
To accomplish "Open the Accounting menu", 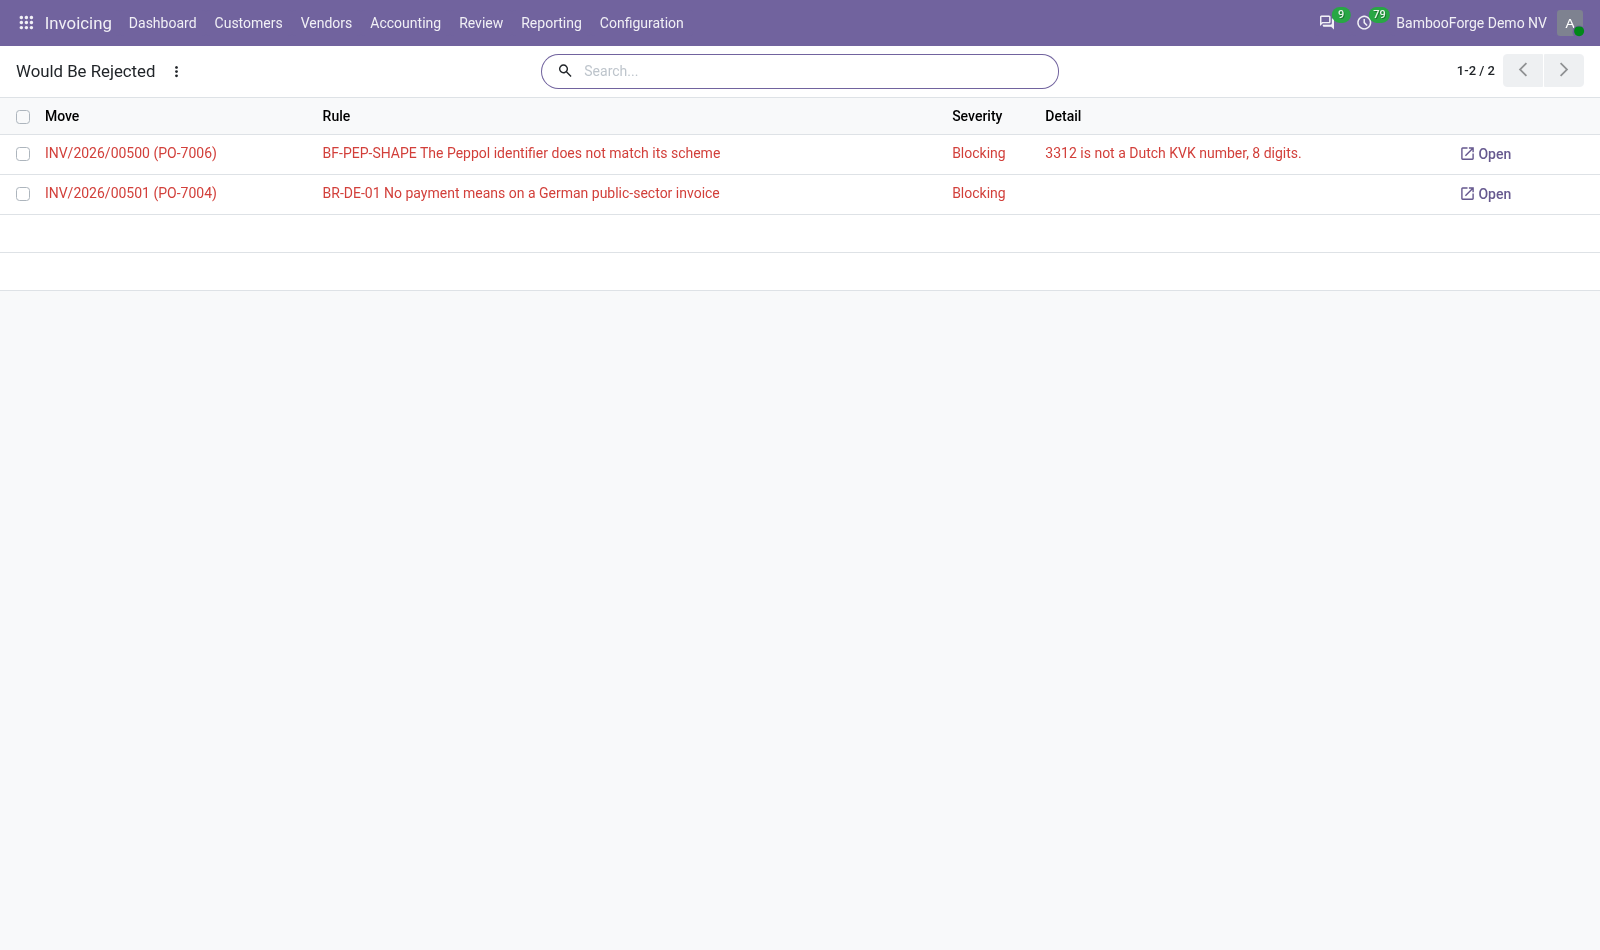I will point(405,22).
